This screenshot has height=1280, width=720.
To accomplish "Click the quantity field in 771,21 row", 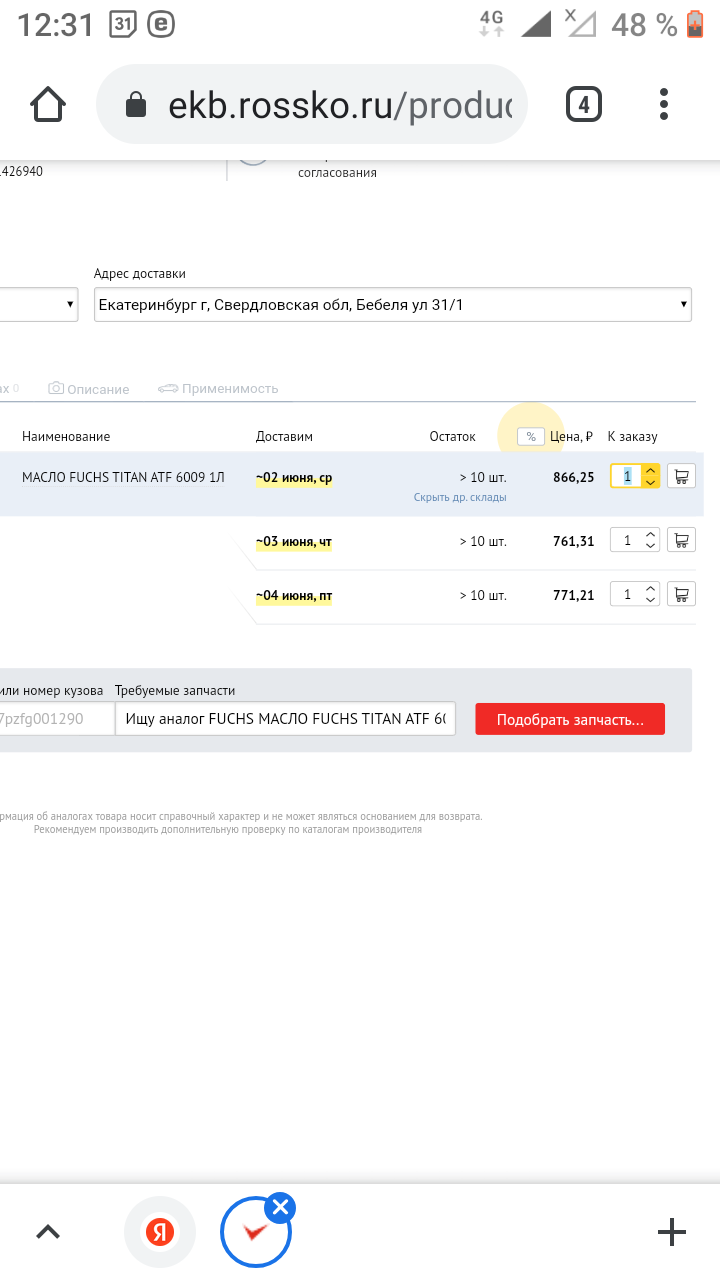I will click(x=627, y=594).
